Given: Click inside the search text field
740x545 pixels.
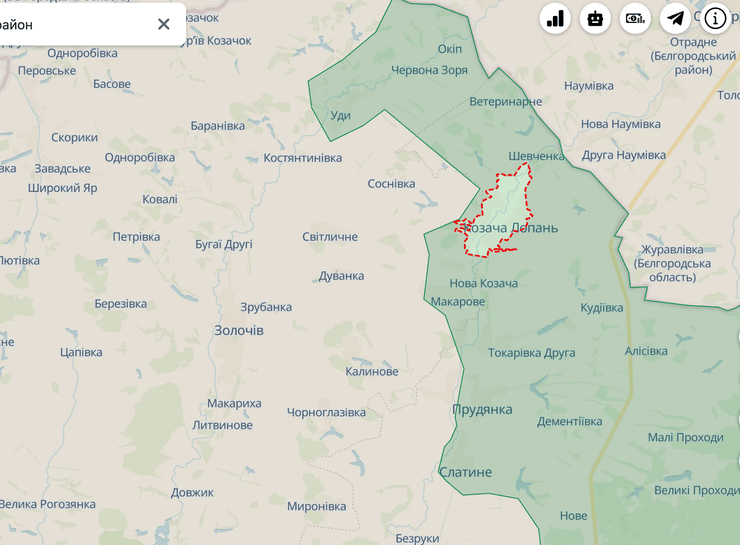Looking at the screenshot, I should (70, 24).
